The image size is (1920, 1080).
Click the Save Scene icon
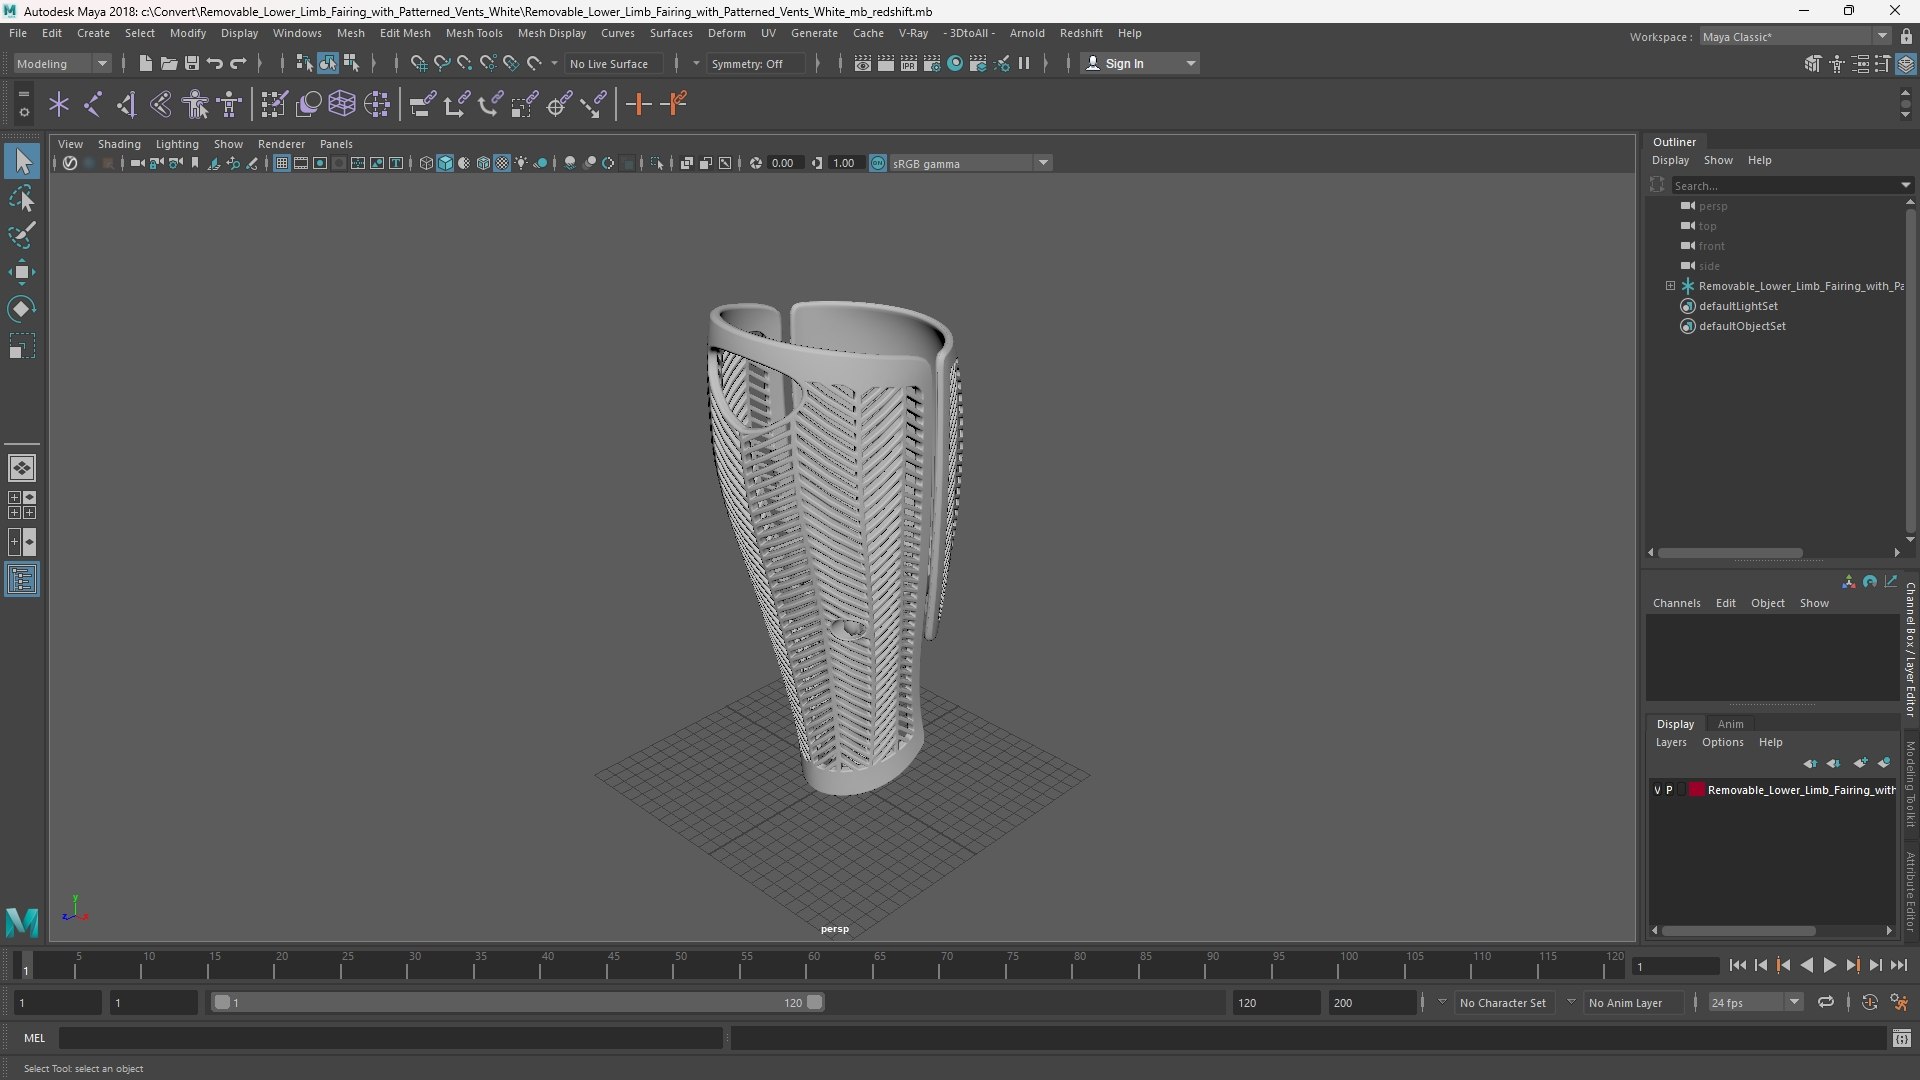point(192,63)
